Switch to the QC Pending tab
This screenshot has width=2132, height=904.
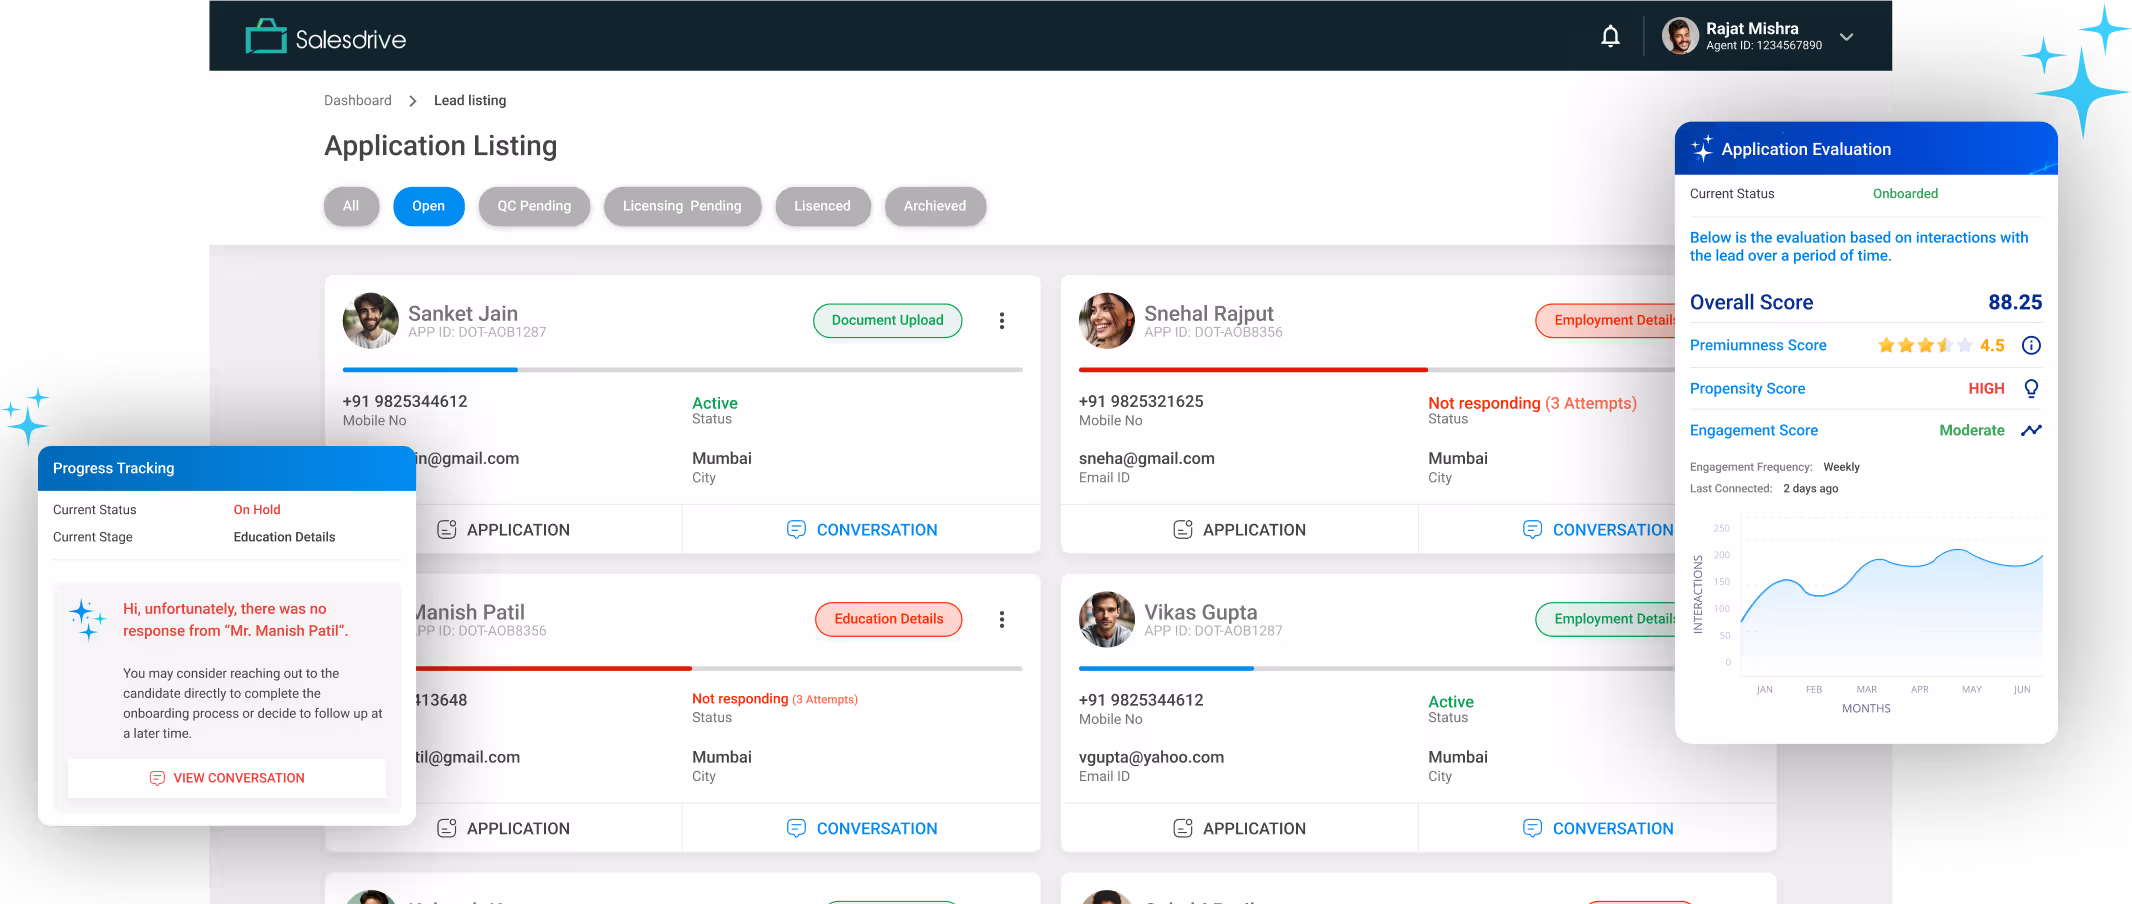[x=534, y=206]
